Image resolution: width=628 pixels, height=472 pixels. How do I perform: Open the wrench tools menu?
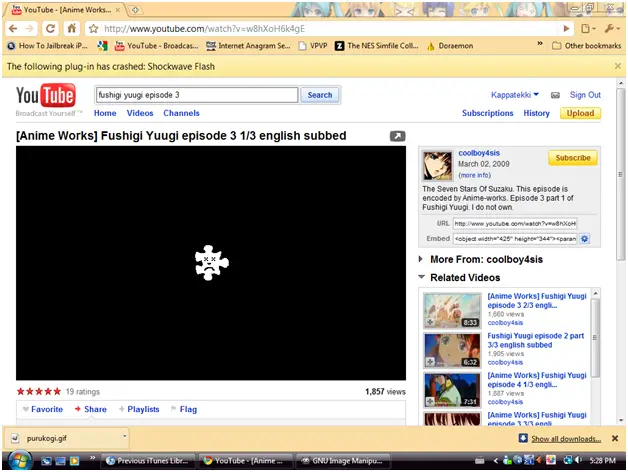tap(612, 28)
